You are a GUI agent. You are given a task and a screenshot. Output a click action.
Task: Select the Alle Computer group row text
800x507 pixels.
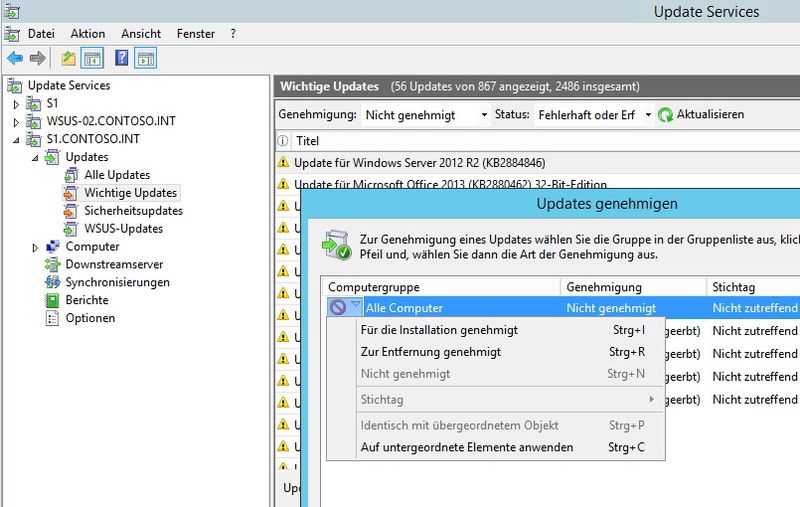pos(404,308)
